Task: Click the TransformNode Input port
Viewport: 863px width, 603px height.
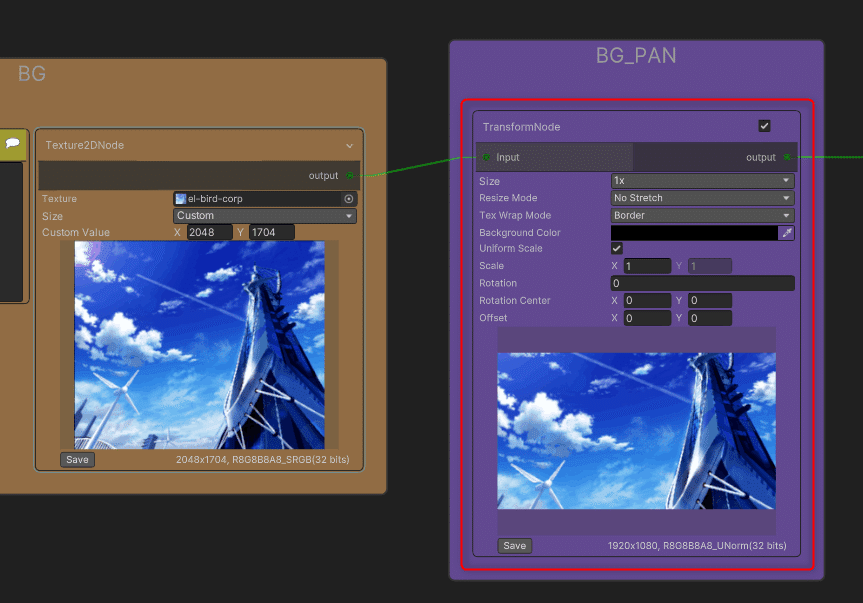Action: (x=486, y=157)
